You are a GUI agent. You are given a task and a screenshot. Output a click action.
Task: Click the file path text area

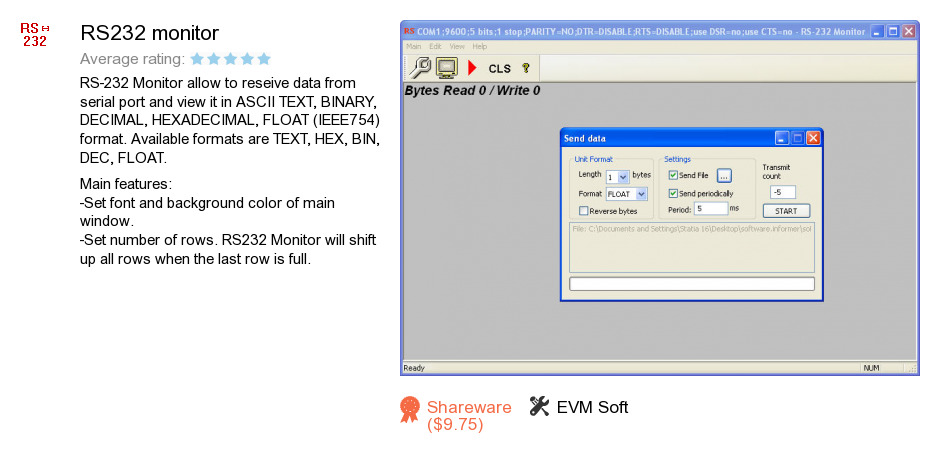coord(691,248)
